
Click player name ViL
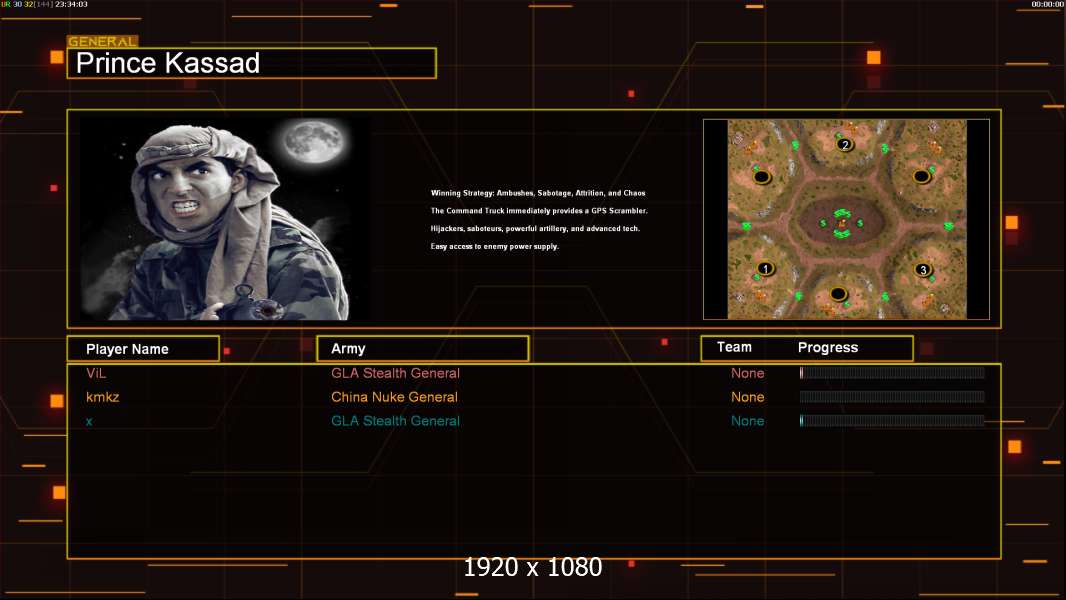(96, 373)
